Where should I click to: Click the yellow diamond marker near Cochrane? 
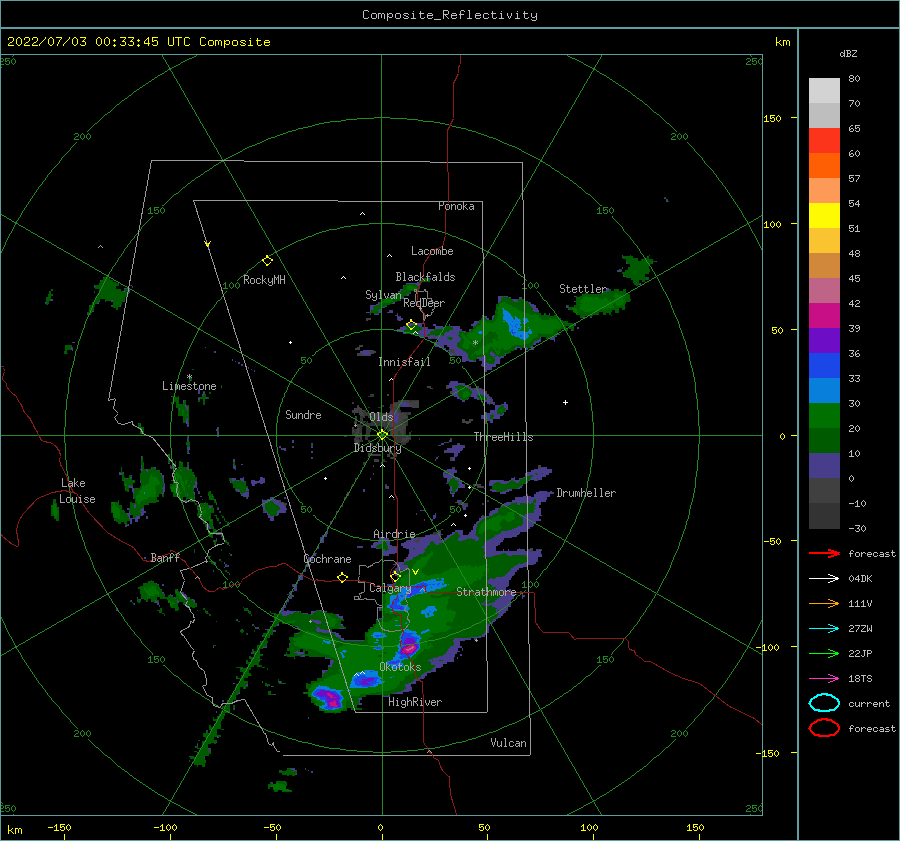(x=342, y=578)
